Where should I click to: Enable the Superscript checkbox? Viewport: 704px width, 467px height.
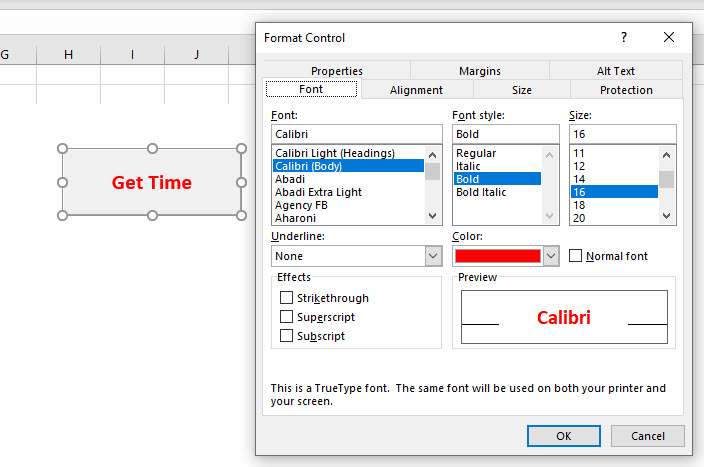point(287,317)
